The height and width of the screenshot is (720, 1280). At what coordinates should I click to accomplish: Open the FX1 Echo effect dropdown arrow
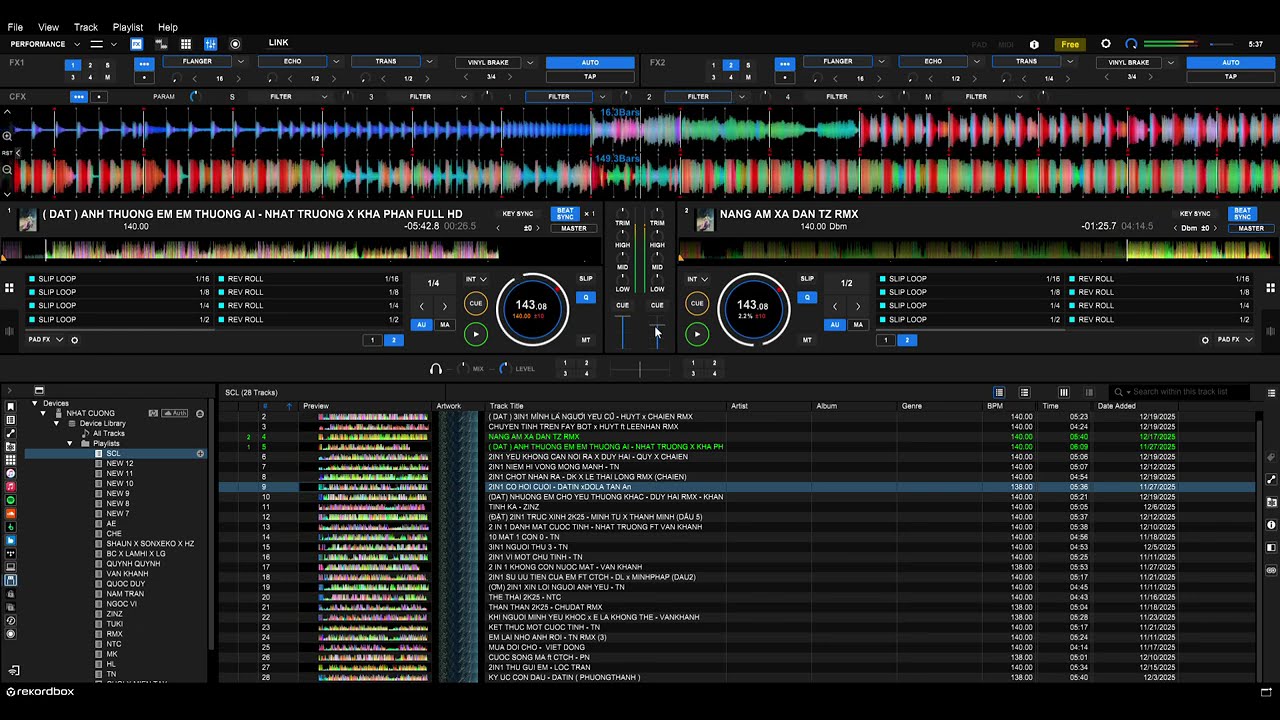click(335, 62)
